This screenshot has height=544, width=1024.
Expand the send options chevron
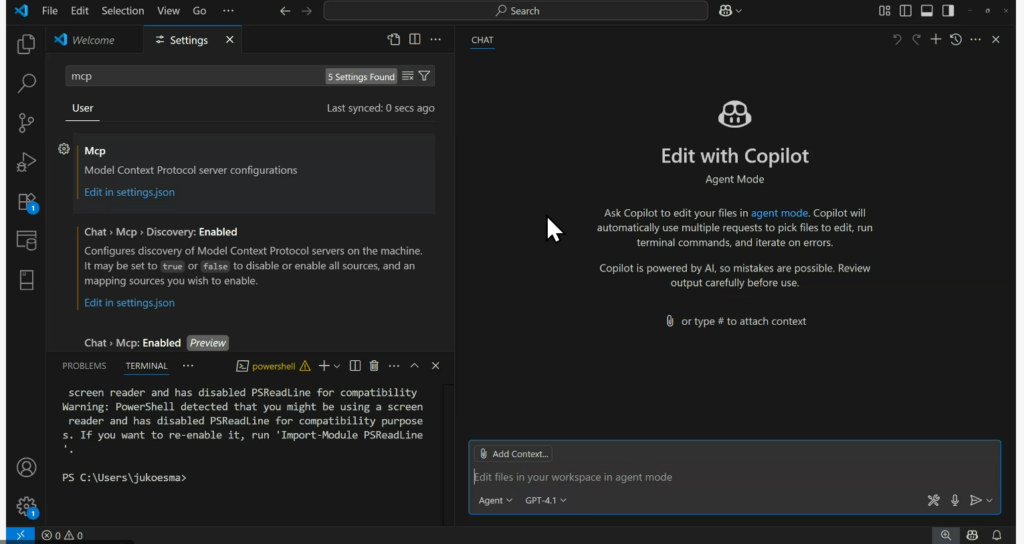tap(989, 500)
